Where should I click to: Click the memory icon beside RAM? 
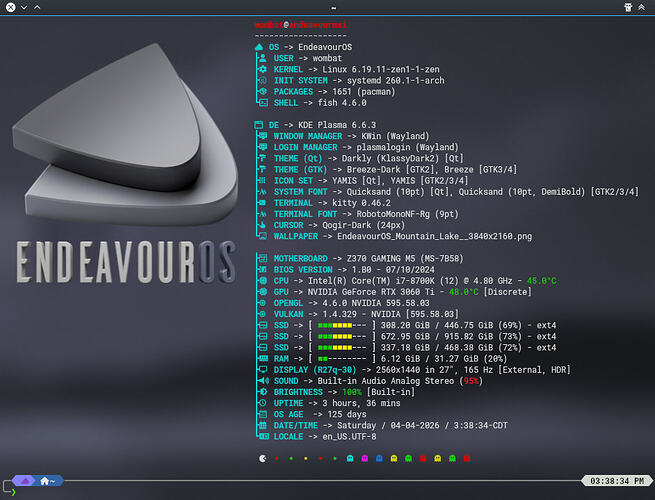[x=263, y=358]
